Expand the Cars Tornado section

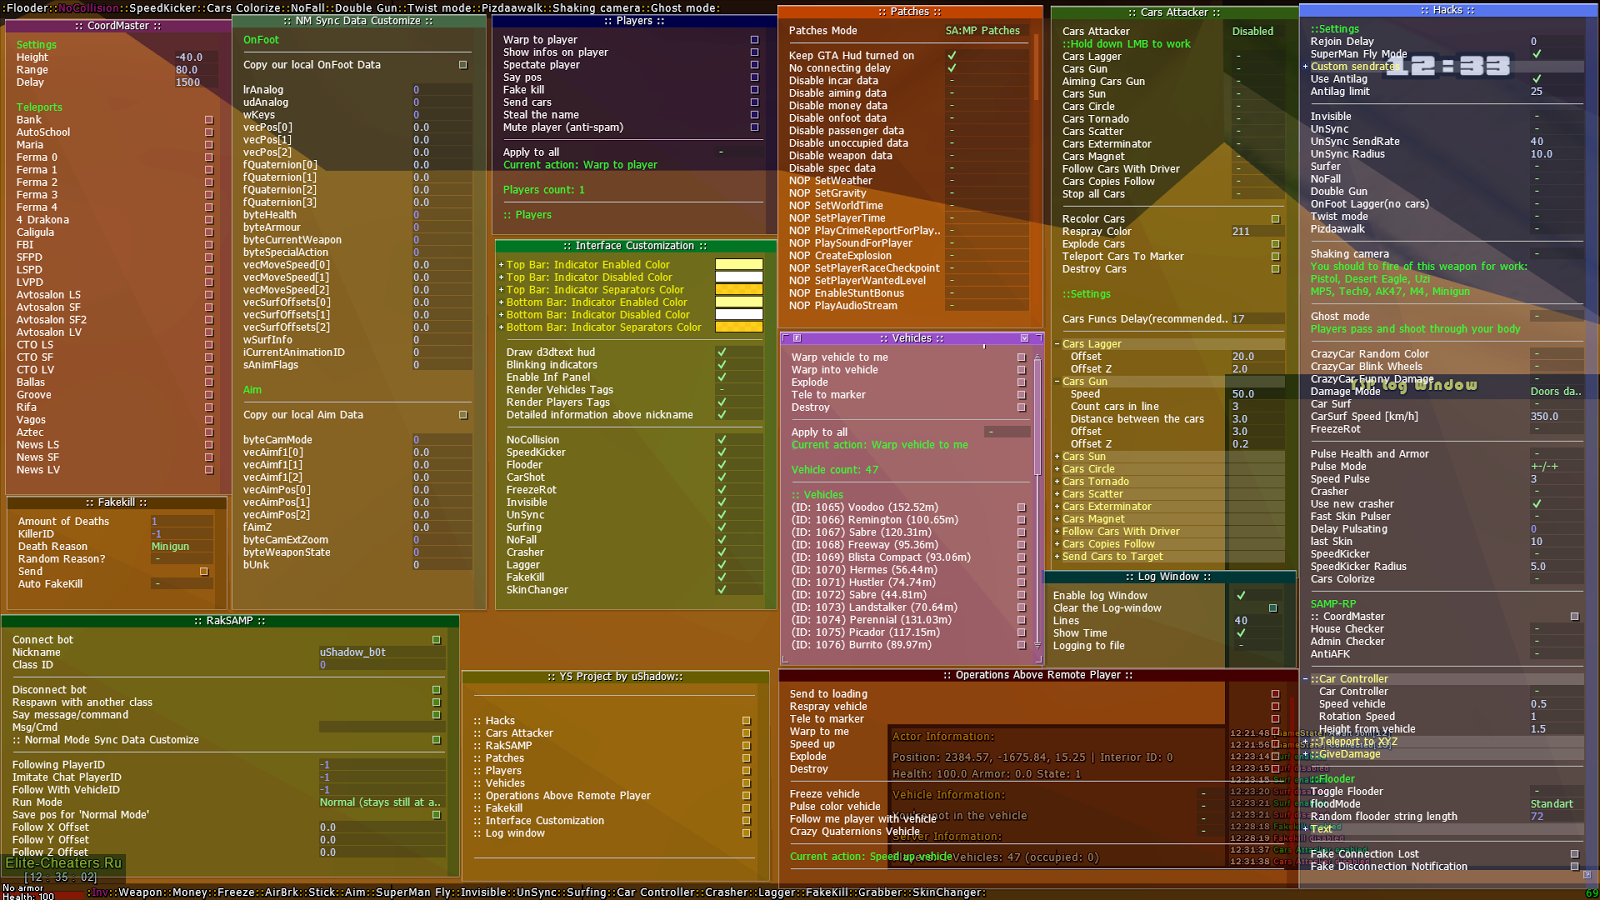1057,482
